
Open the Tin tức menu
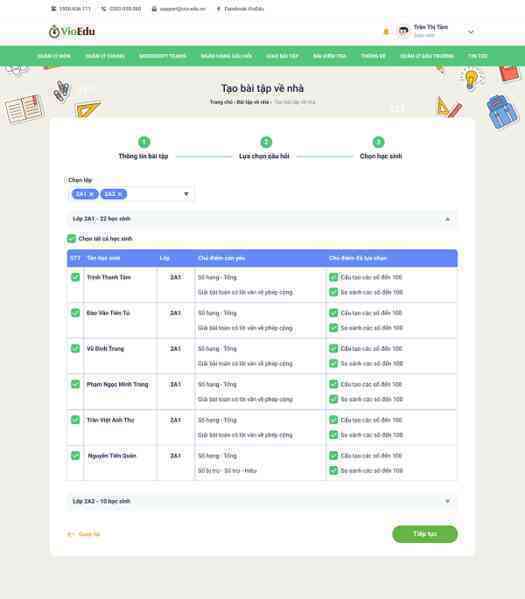pyautogui.click(x=478, y=56)
